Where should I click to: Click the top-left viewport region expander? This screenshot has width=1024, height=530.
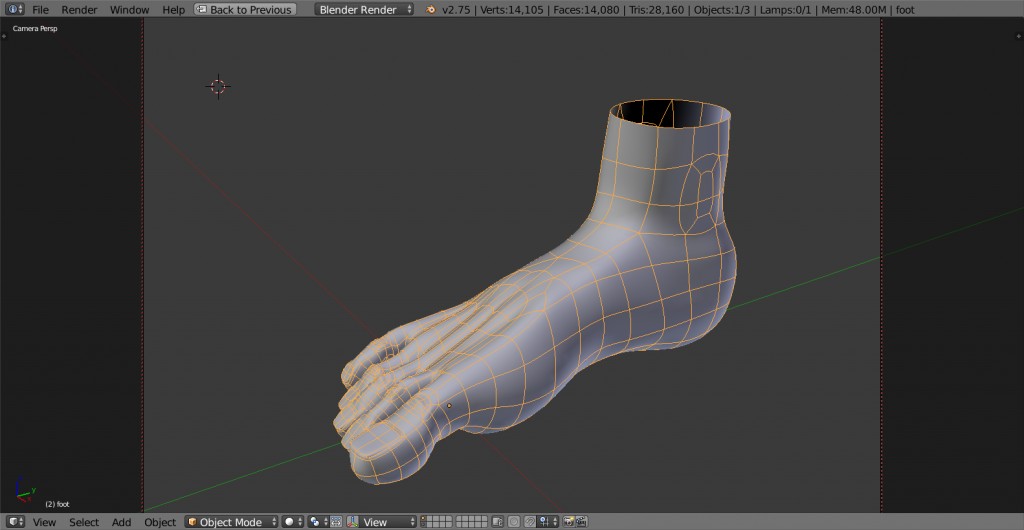point(4,35)
